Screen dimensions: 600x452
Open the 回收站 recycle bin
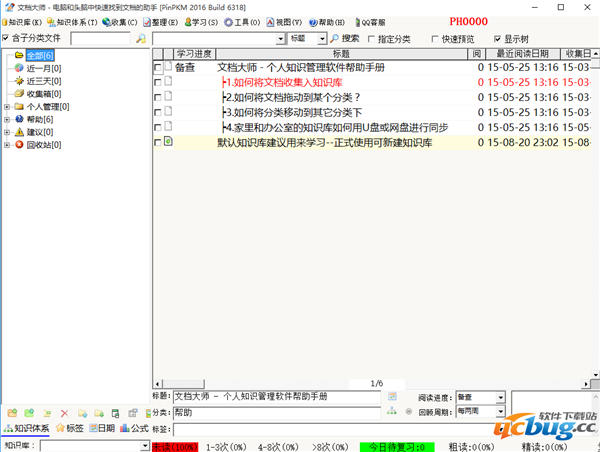[x=42, y=145]
